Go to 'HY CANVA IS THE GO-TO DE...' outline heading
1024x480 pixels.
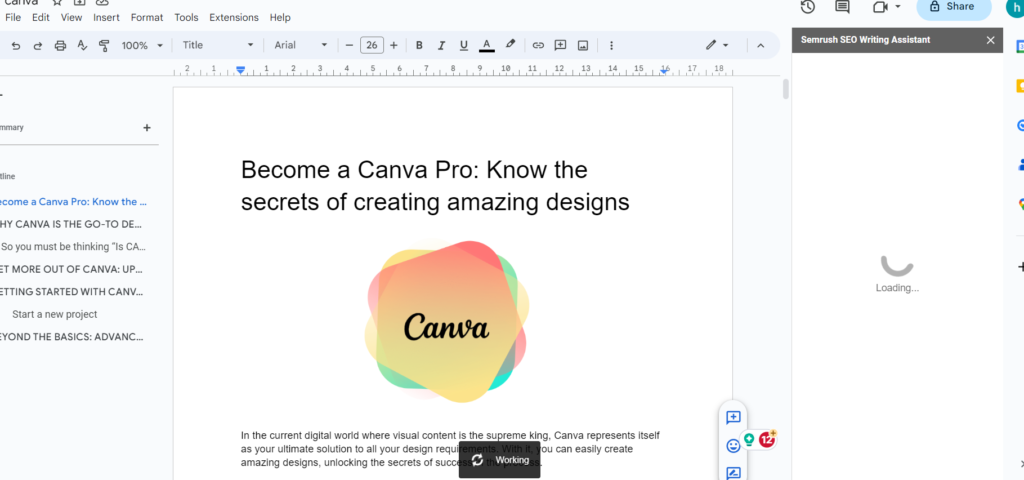point(71,224)
